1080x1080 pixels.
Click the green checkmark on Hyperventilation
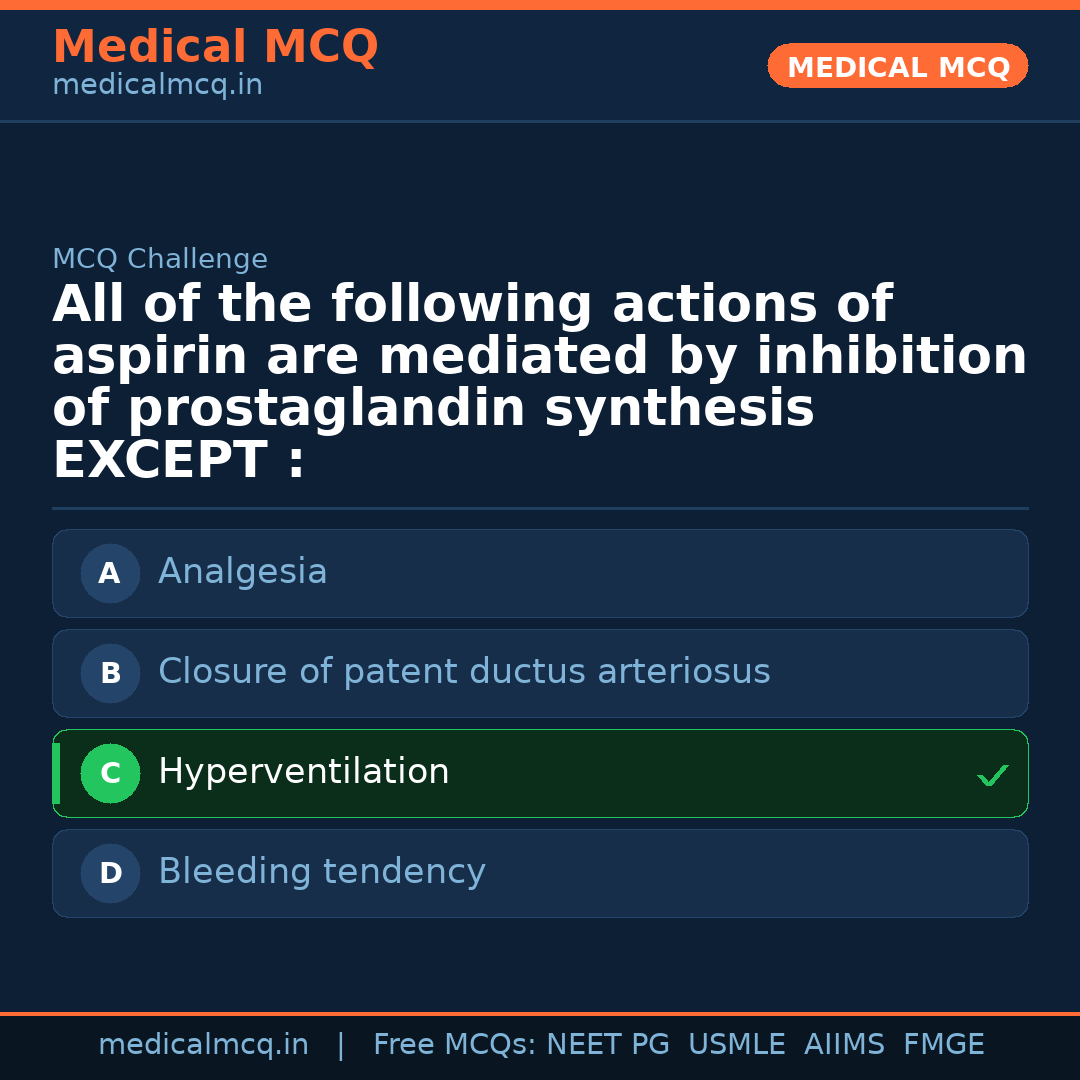point(992,775)
